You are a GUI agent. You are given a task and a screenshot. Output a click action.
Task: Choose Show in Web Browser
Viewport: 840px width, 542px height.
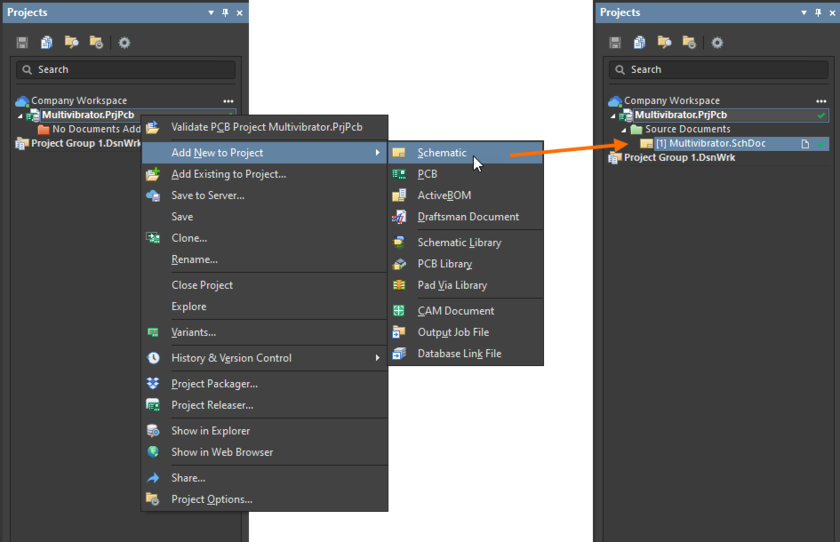265,452
